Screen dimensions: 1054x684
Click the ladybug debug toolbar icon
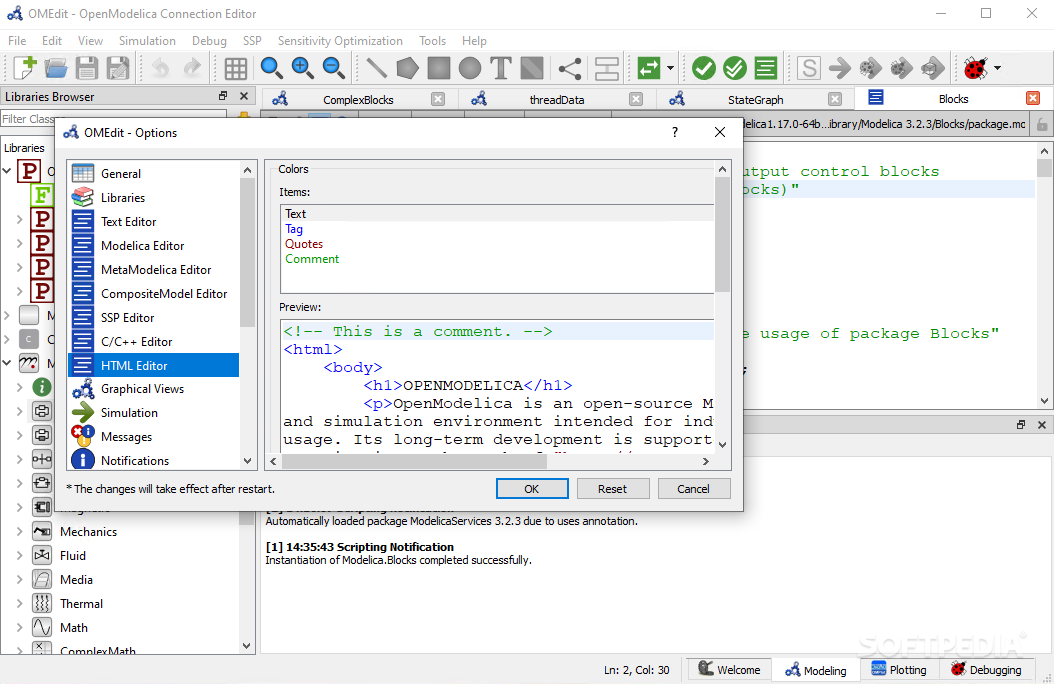point(975,68)
